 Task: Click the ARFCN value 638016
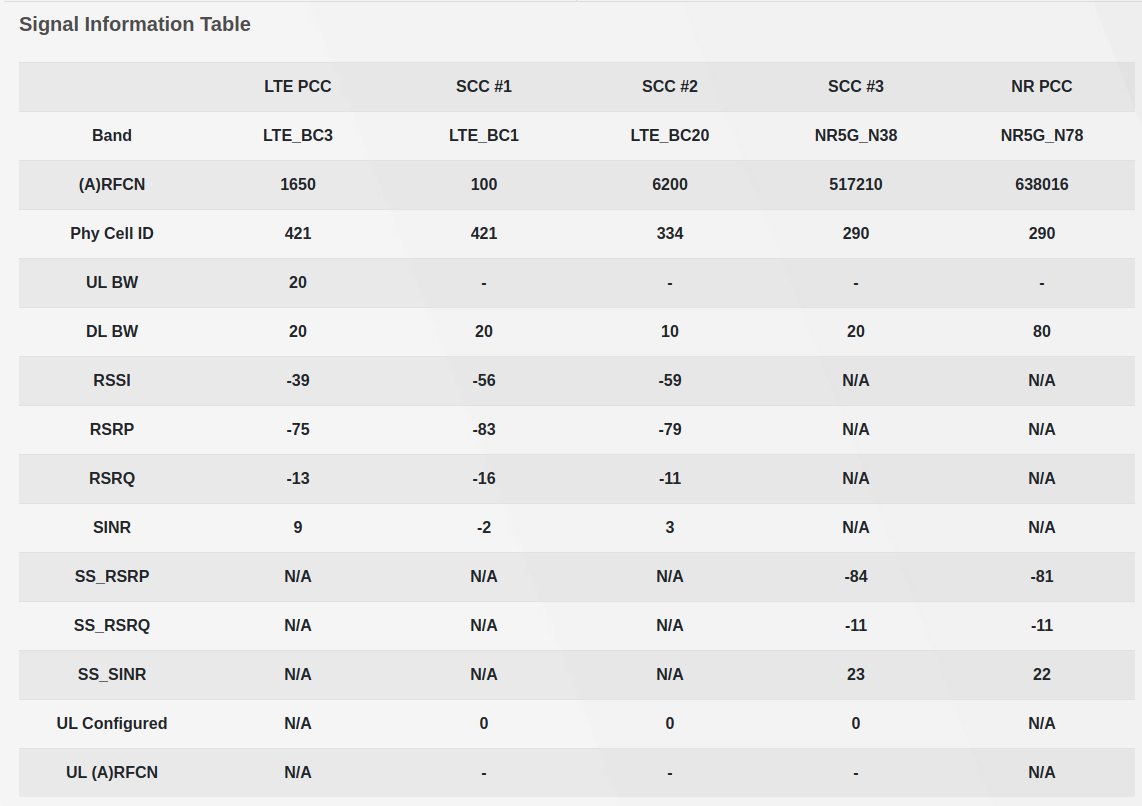[x=1042, y=185]
